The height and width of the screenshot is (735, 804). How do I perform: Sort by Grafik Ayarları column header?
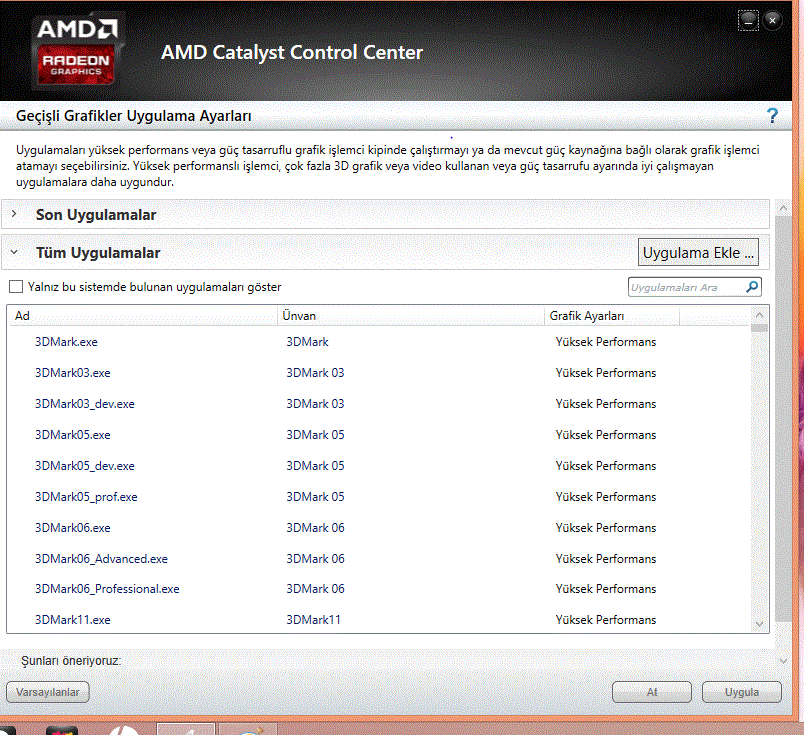coord(612,316)
